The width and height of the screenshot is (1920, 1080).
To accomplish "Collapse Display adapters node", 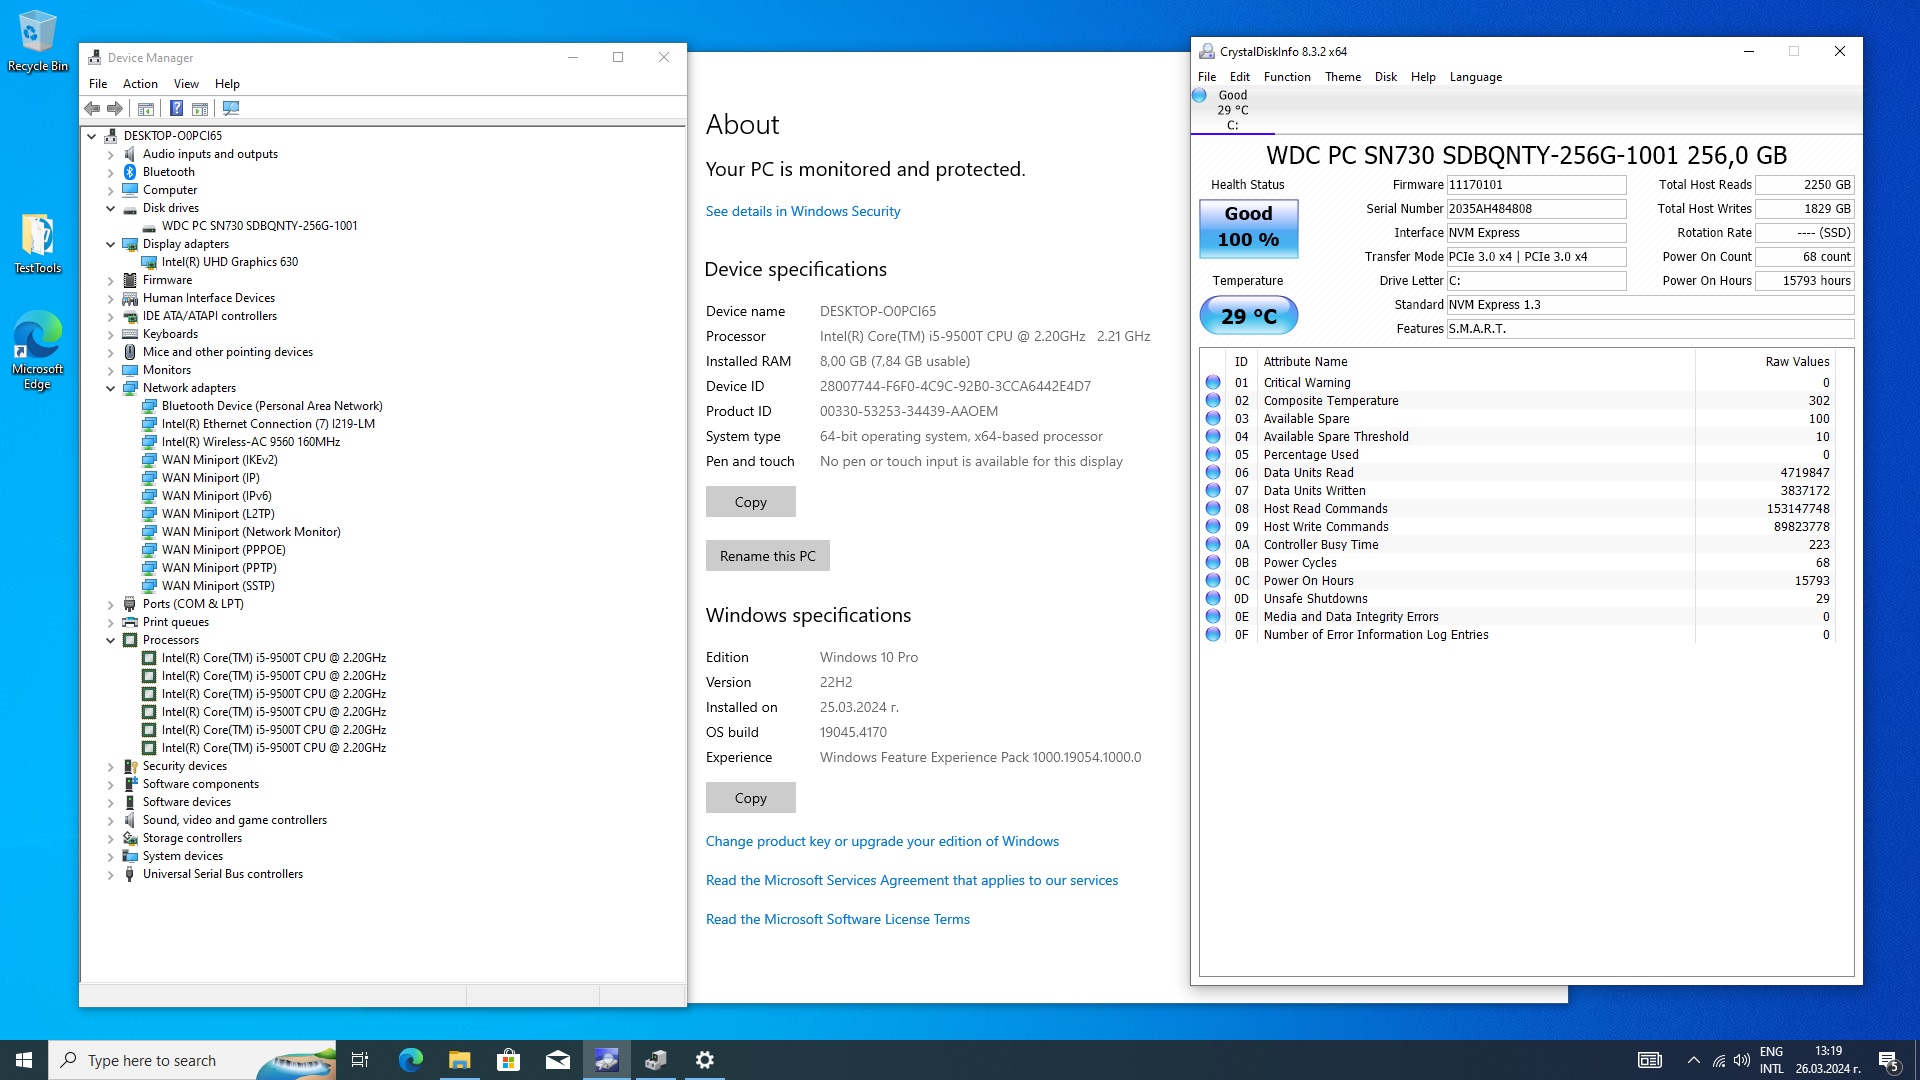I will [111, 244].
